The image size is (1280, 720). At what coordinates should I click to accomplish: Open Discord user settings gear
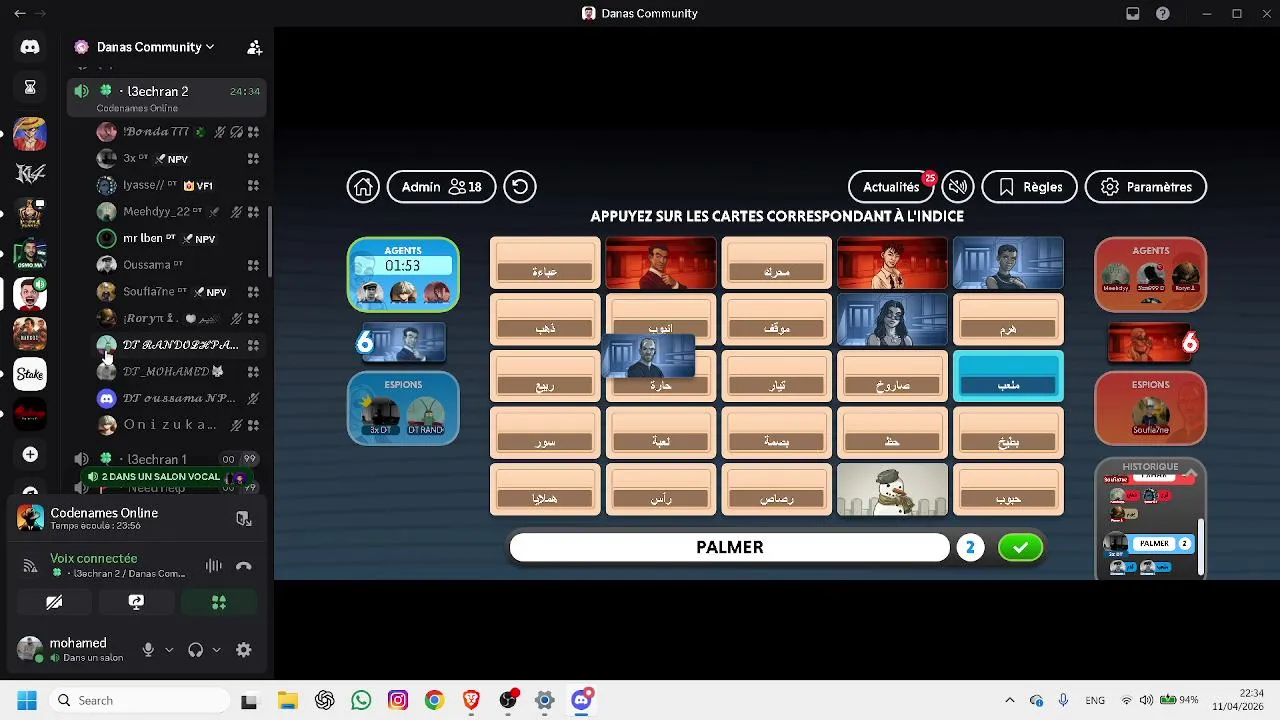pos(243,650)
